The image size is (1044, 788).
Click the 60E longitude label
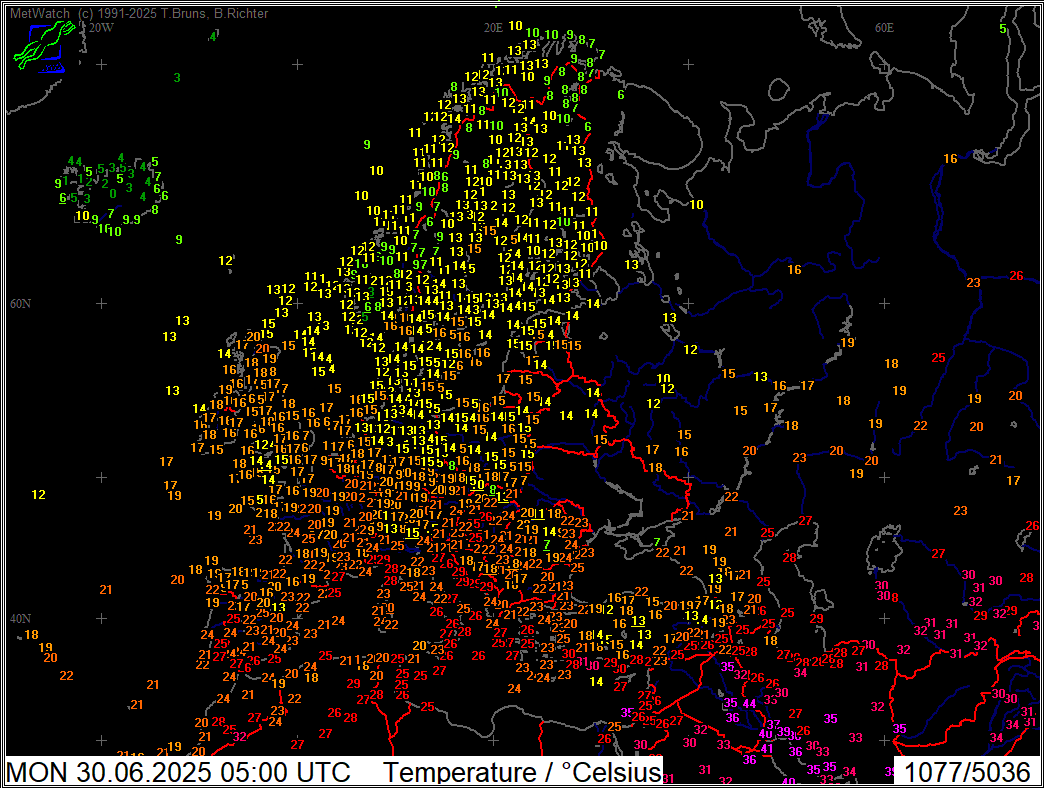[884, 28]
